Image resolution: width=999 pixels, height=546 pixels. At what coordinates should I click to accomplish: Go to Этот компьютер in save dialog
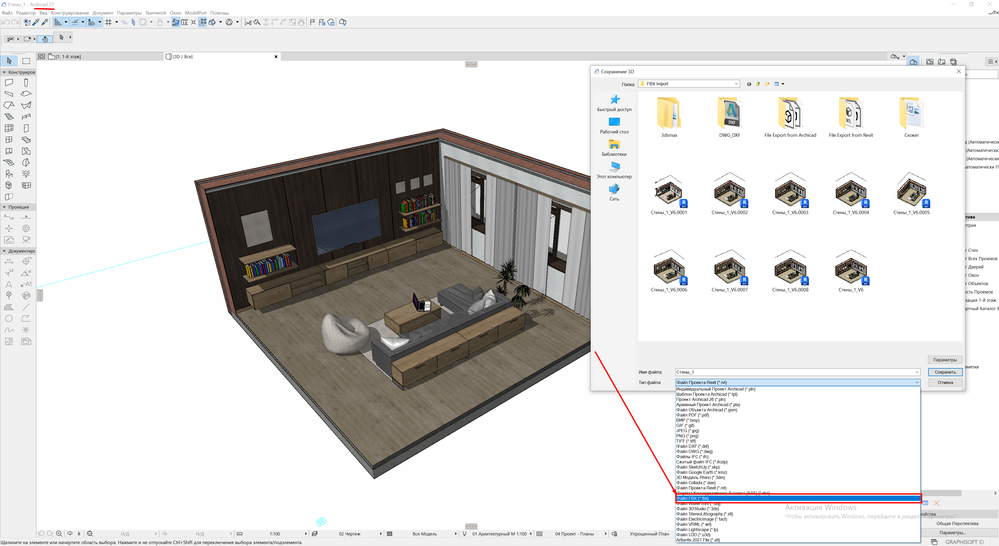[x=614, y=170]
